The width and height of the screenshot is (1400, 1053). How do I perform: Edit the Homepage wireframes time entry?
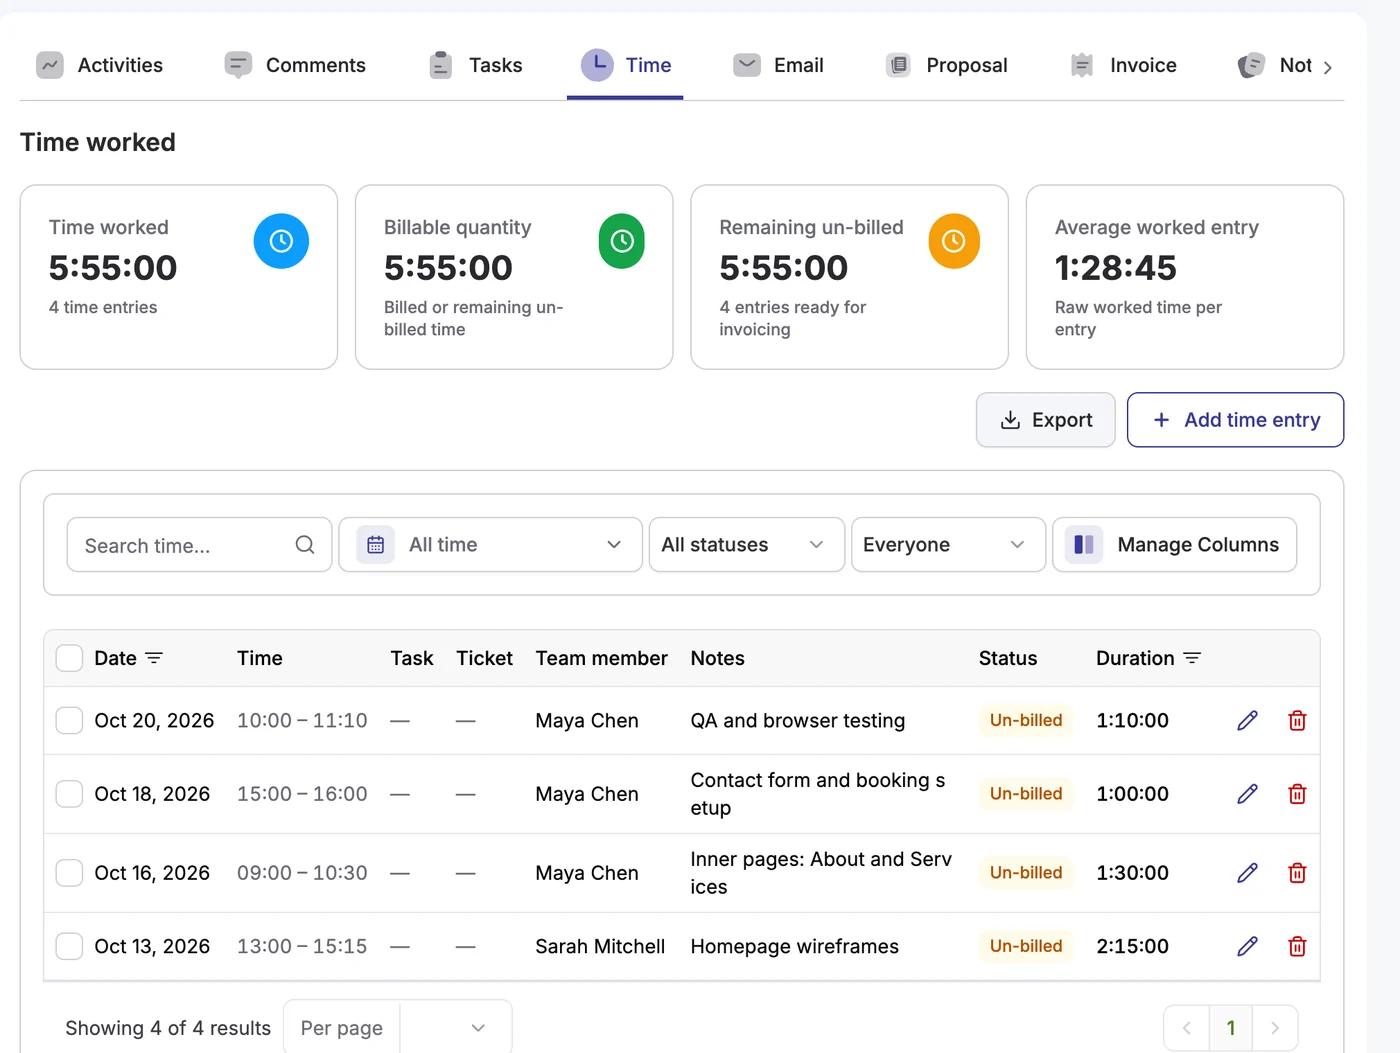[1247, 946]
